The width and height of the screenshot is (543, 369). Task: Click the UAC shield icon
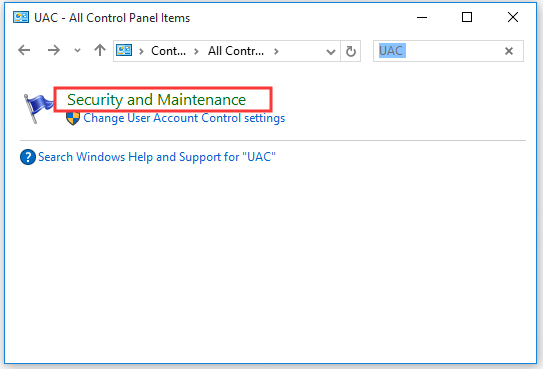(x=73, y=118)
